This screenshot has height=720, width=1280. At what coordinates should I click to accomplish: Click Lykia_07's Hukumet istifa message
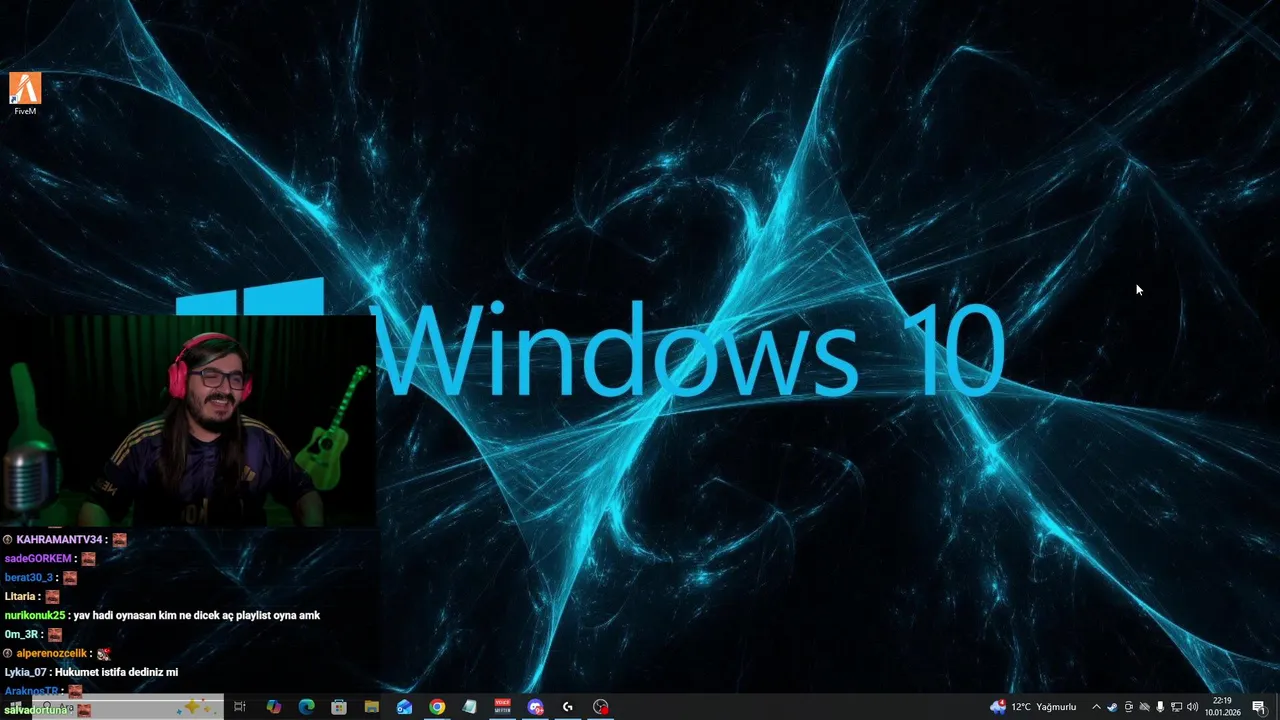pyautogui.click(x=116, y=673)
